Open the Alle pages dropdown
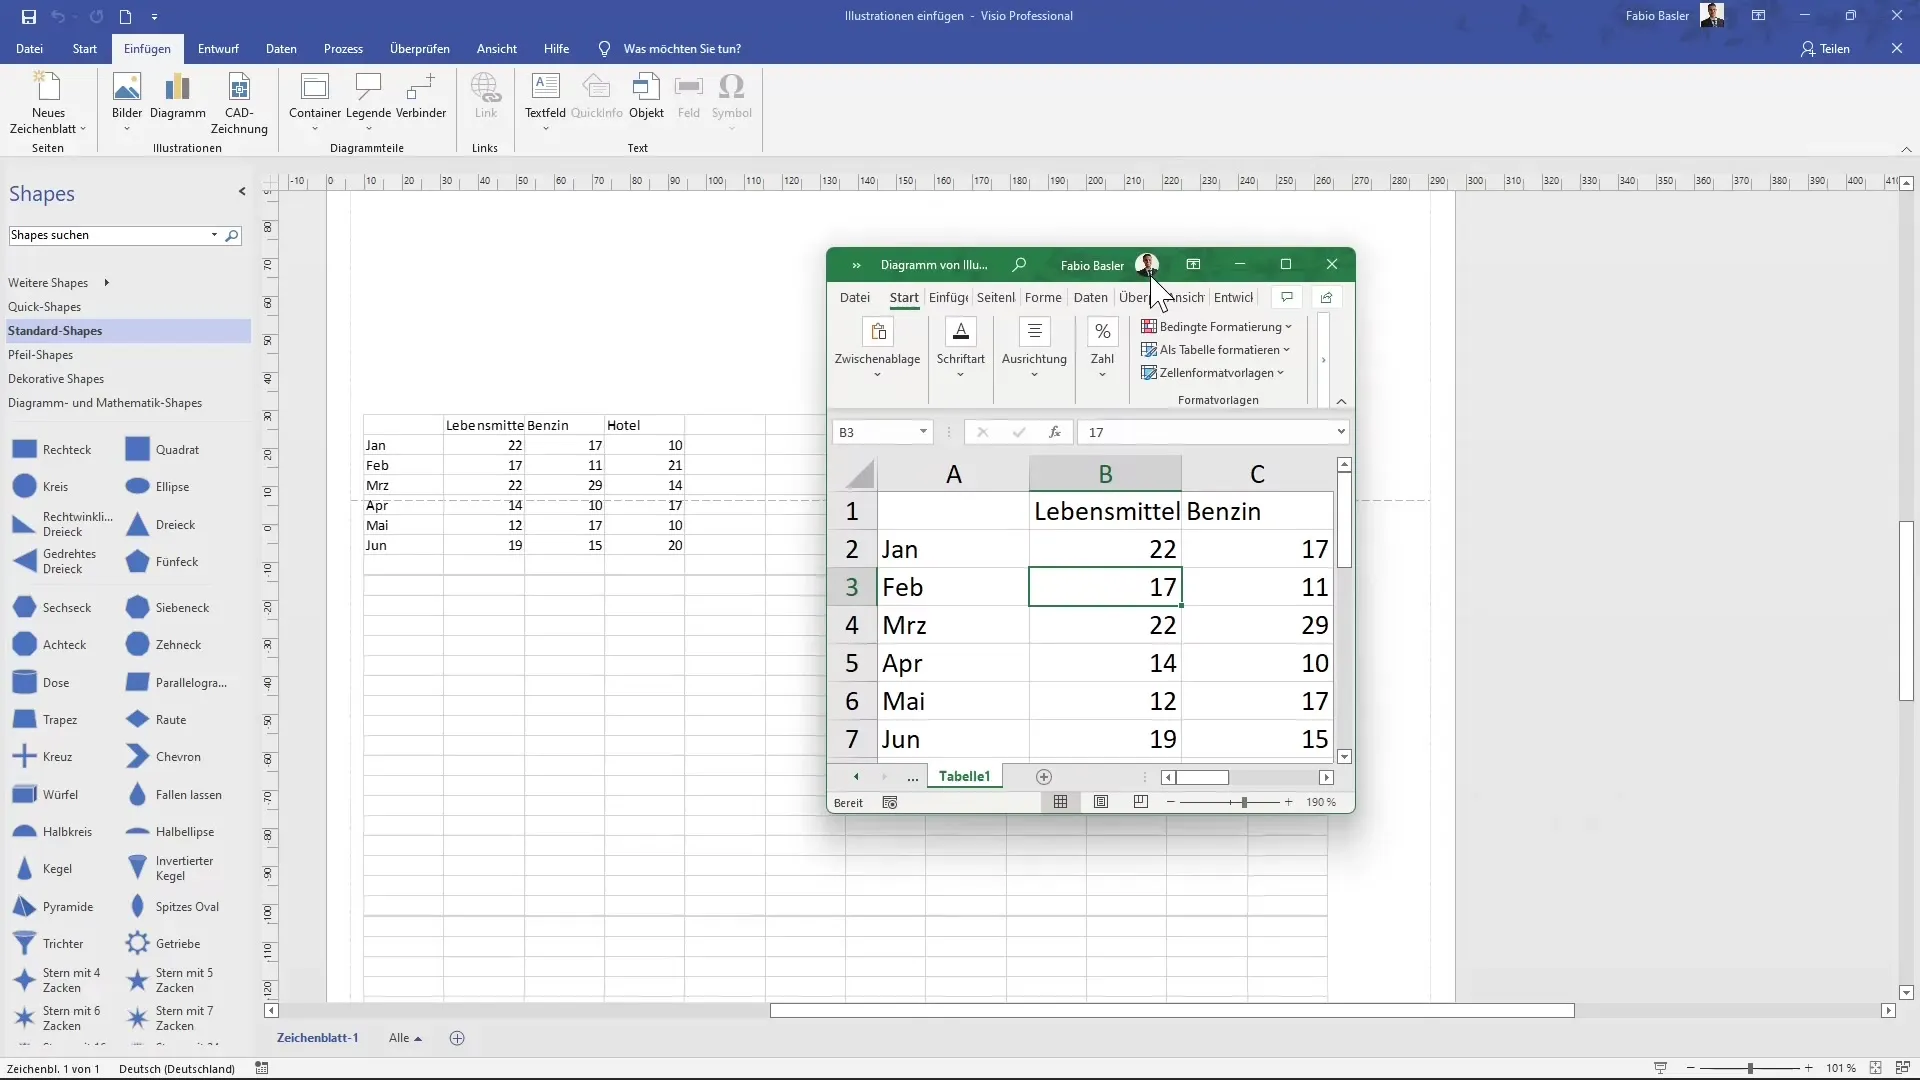Viewport: 1920px width, 1080px height. click(405, 1038)
